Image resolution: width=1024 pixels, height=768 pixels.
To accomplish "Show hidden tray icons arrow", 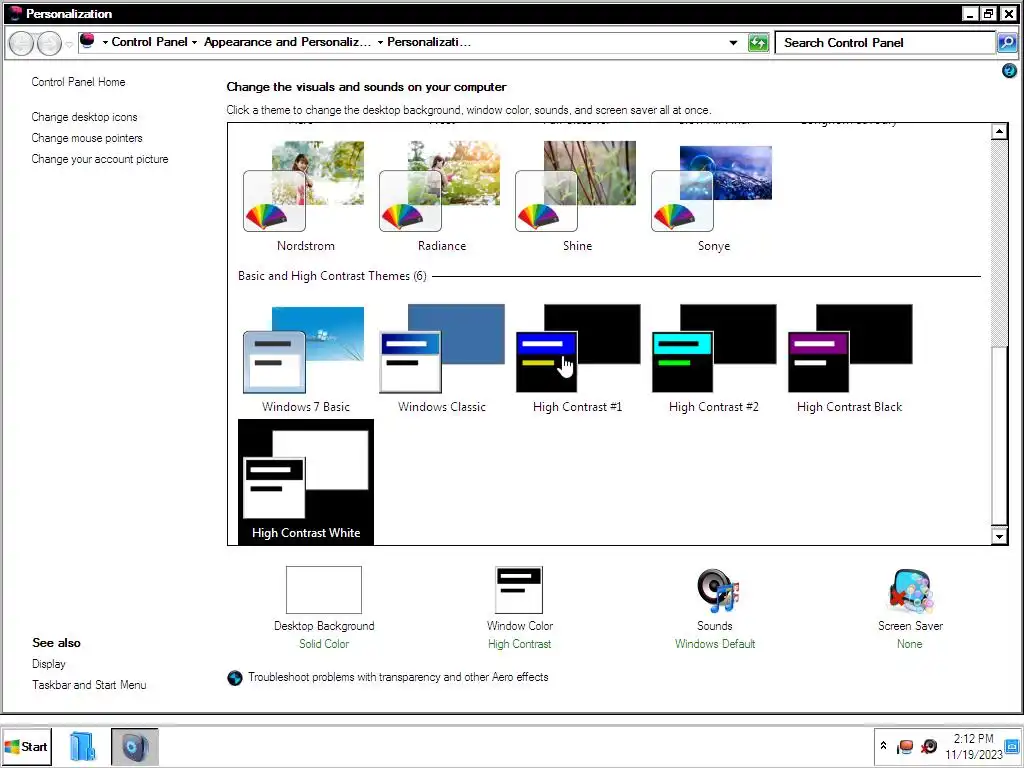I will tap(883, 745).
